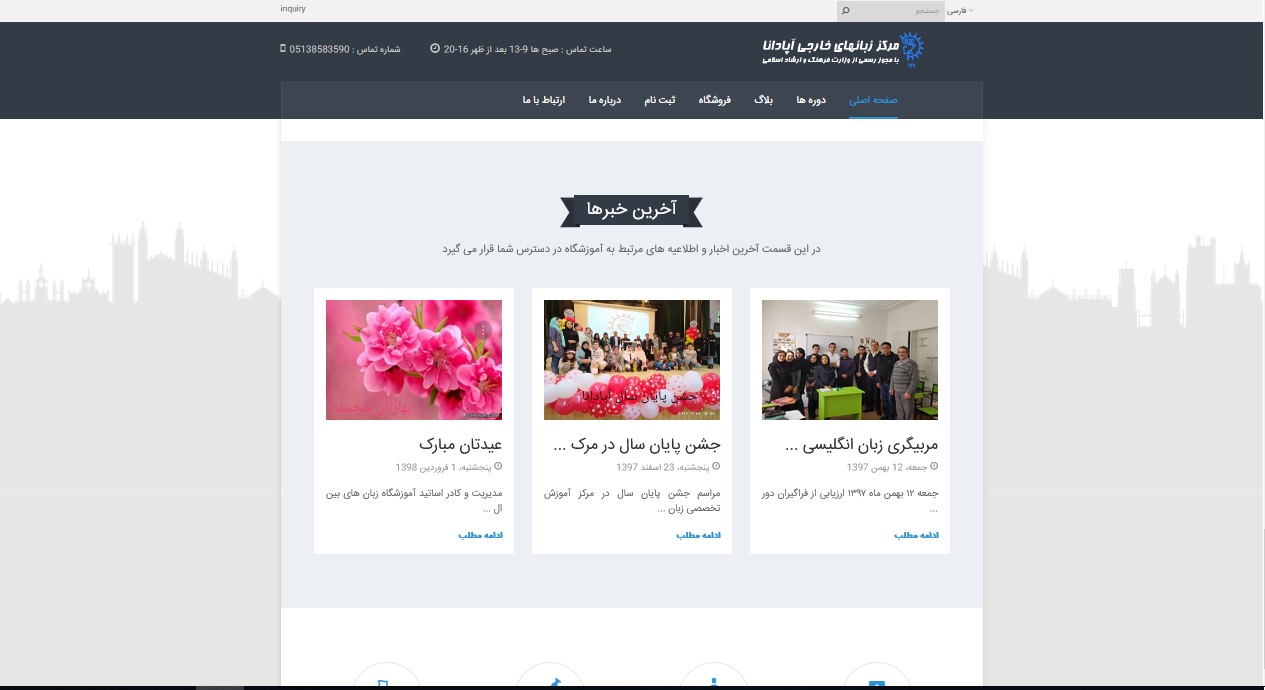The image size is (1265, 690).
Task: Open the بلاگ menu item
Action: (763, 100)
